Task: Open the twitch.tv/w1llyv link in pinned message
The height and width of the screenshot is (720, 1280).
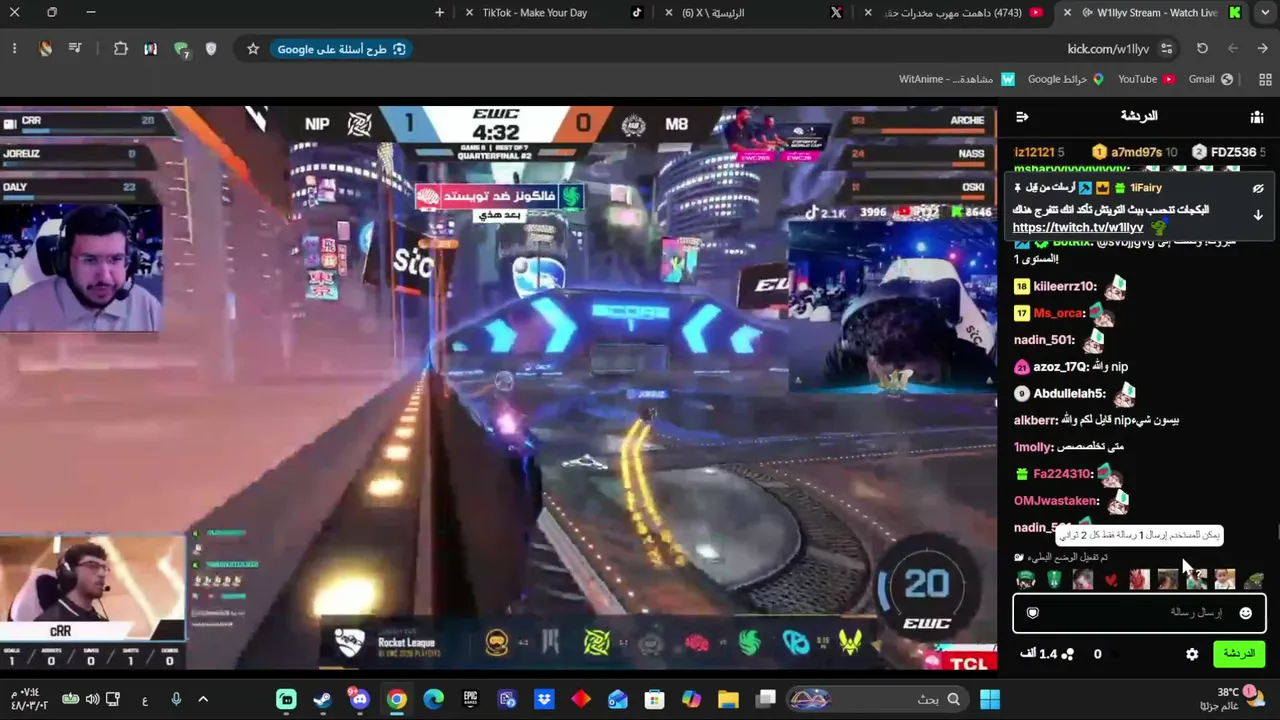Action: 1078,228
